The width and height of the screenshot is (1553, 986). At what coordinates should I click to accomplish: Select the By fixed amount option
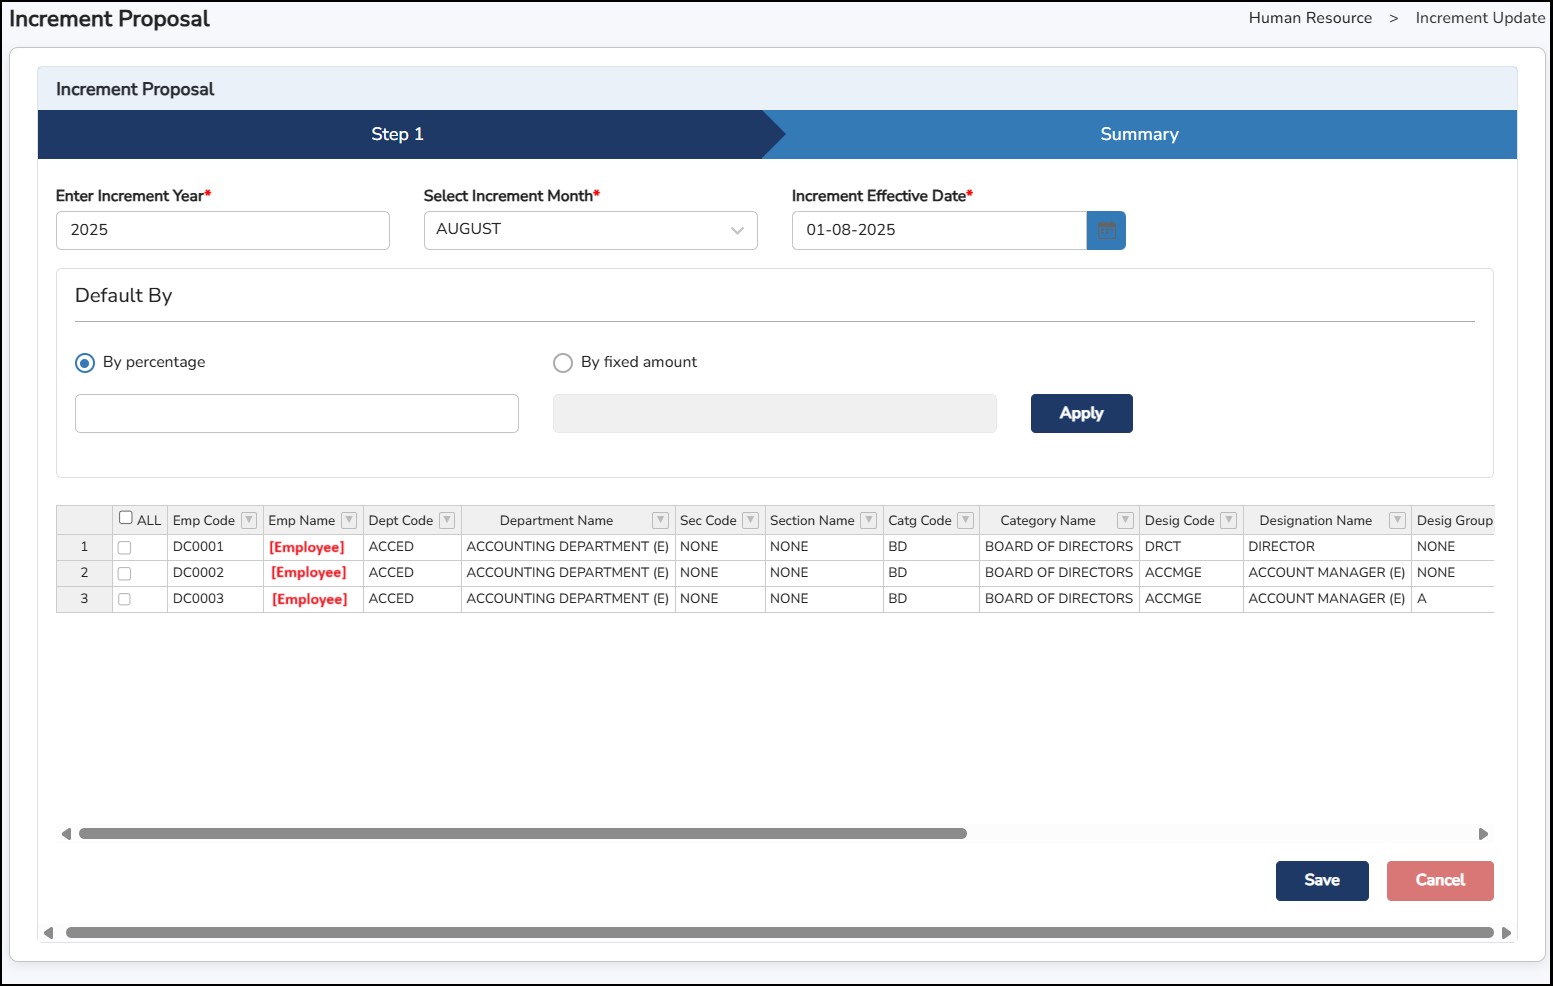(x=563, y=363)
